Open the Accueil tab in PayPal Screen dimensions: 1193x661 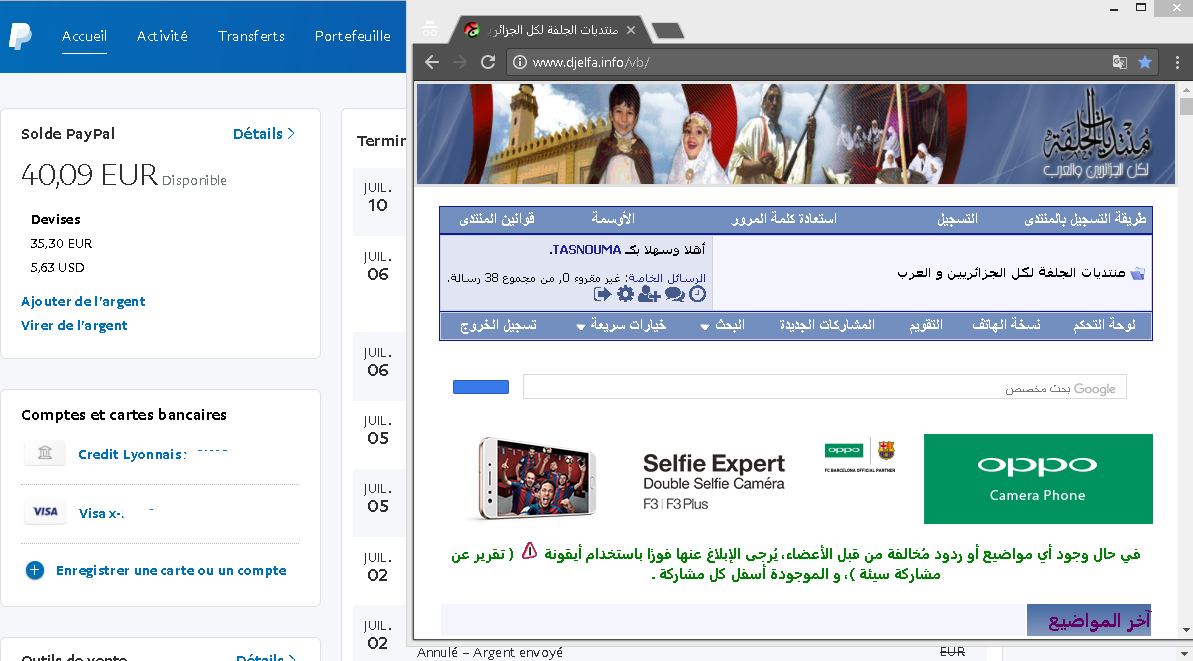pos(84,36)
